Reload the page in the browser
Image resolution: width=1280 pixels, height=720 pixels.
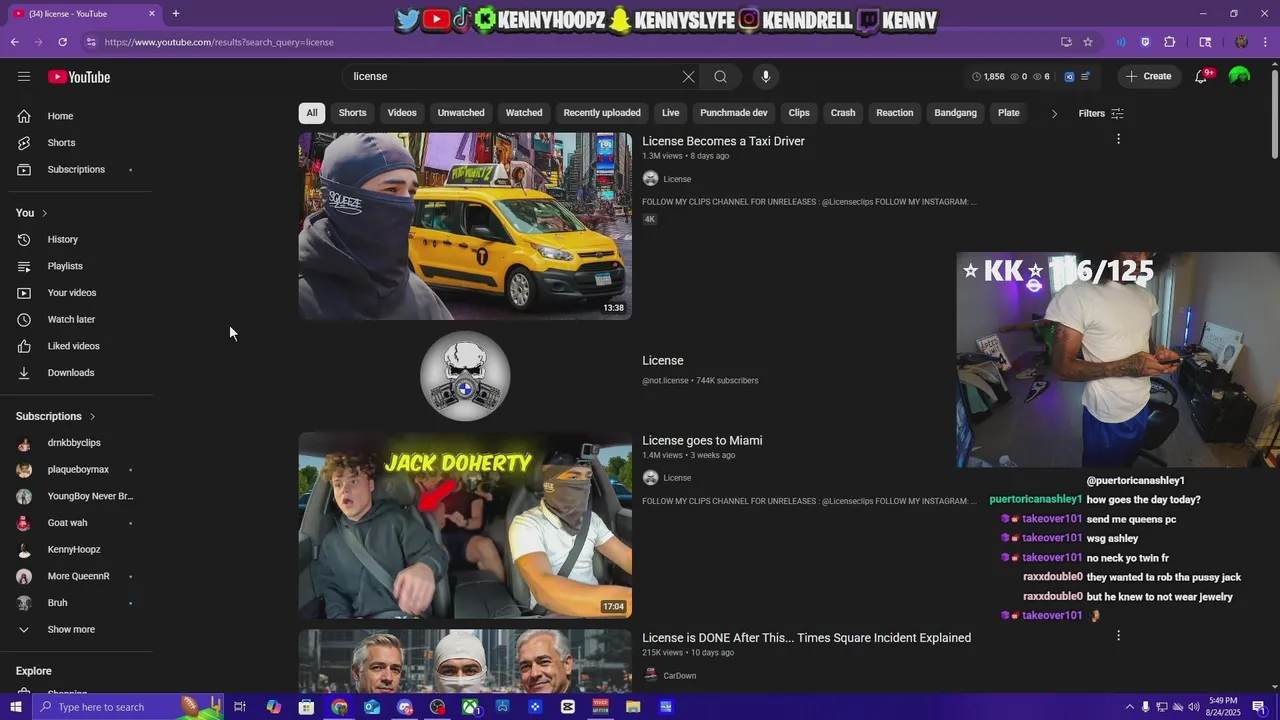coord(62,42)
